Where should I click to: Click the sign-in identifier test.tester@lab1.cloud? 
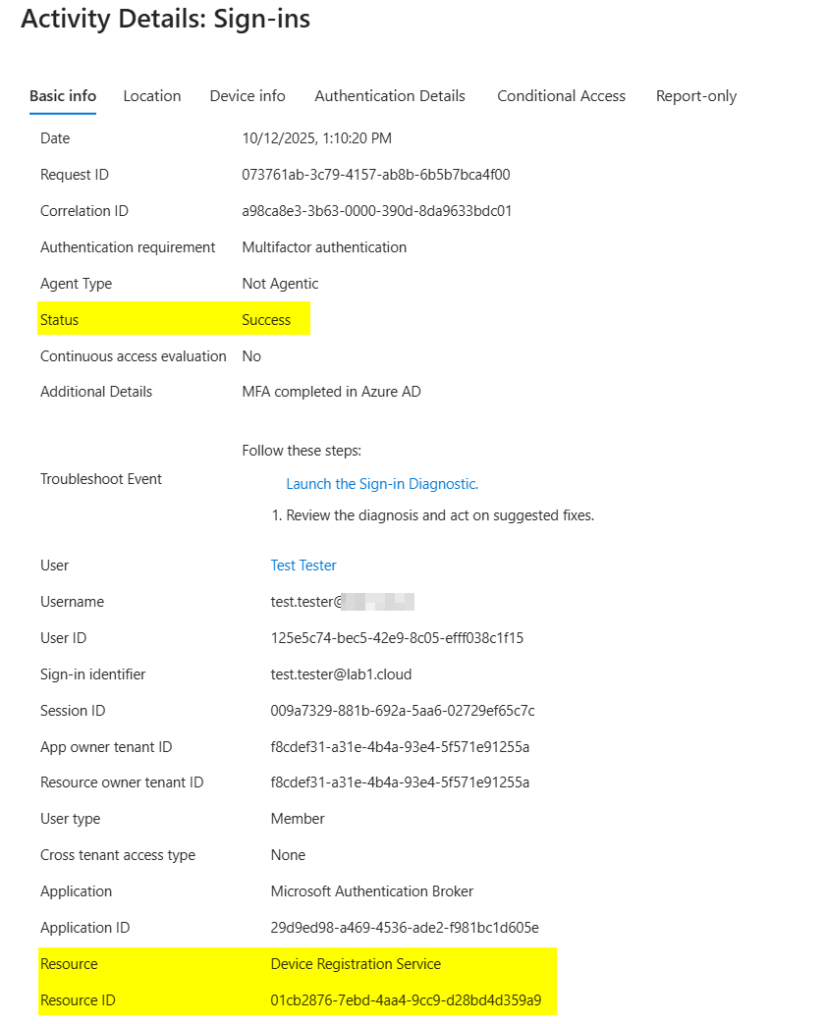pos(341,675)
